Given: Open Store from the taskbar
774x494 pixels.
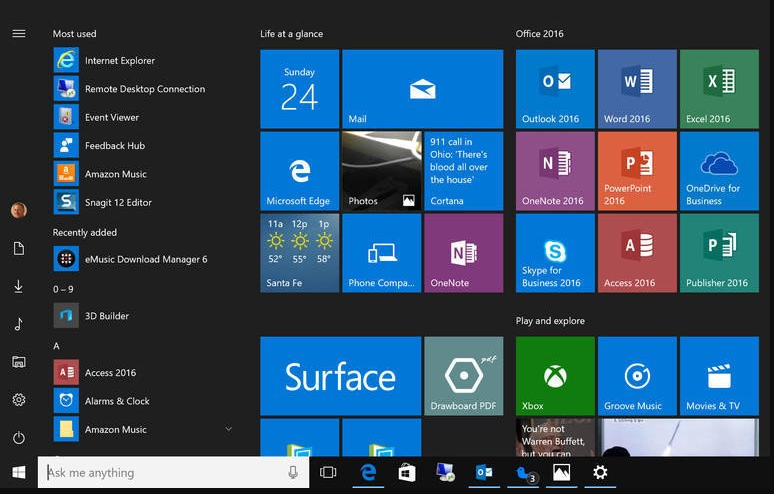Looking at the screenshot, I should click(407, 472).
